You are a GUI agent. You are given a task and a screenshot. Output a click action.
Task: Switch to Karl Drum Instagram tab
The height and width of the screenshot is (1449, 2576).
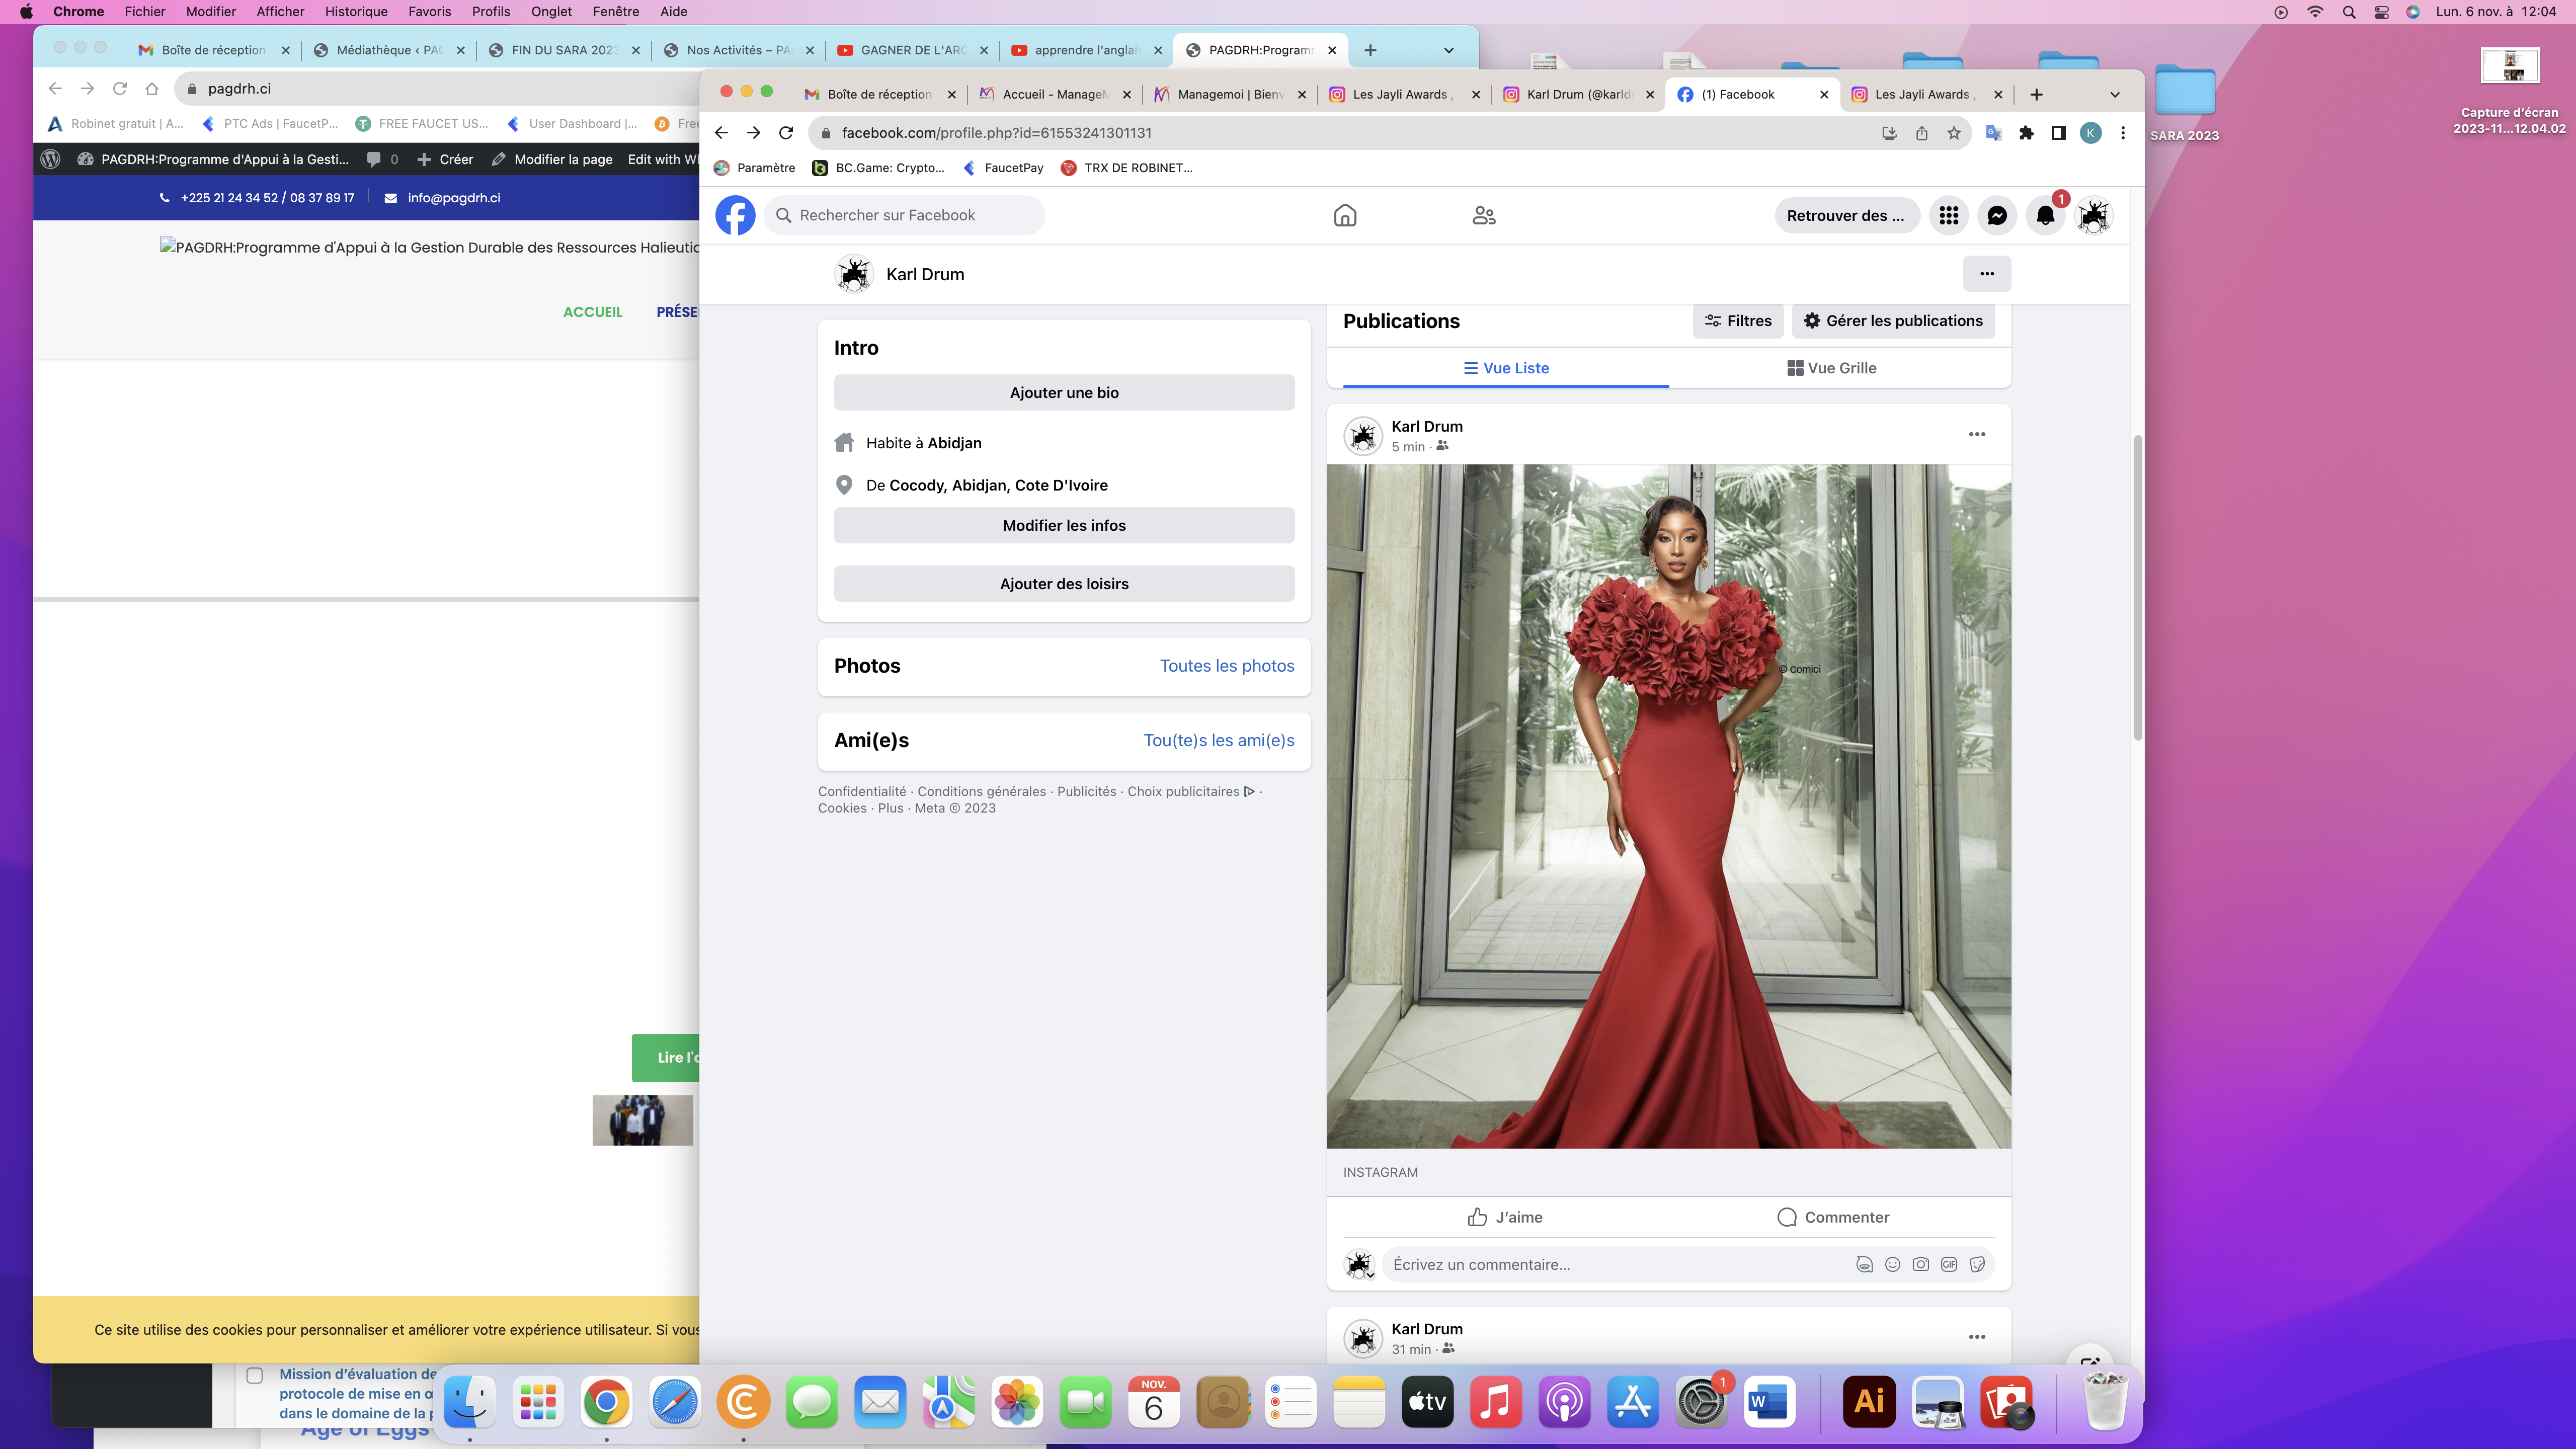(1577, 94)
